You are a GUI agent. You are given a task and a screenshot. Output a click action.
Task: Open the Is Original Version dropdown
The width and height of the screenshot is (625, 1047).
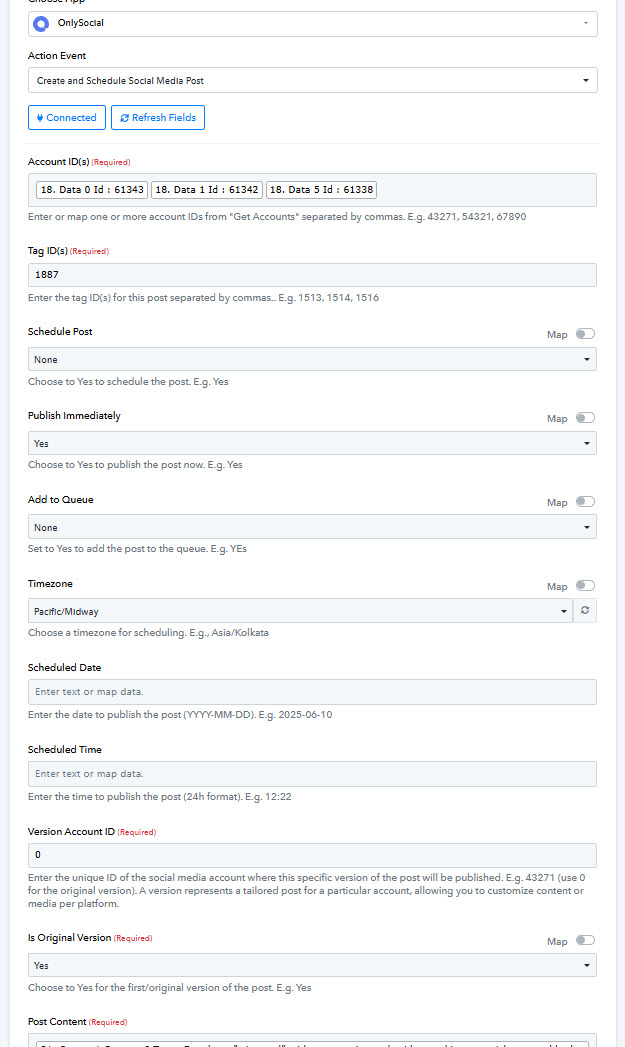click(x=312, y=966)
